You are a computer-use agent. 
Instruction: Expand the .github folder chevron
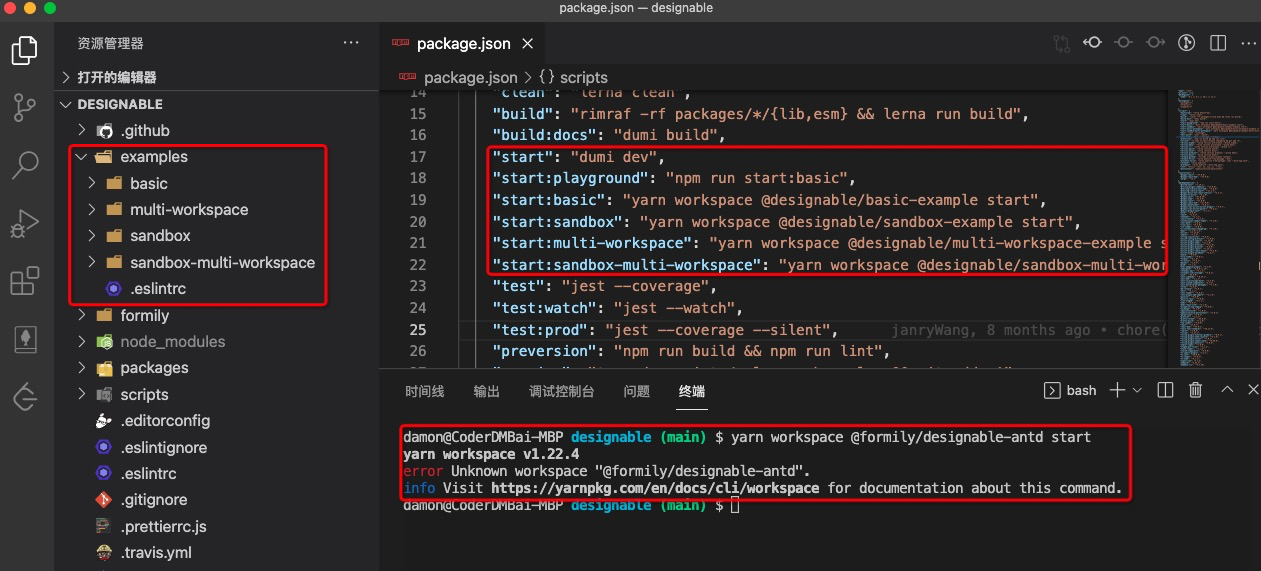82,131
